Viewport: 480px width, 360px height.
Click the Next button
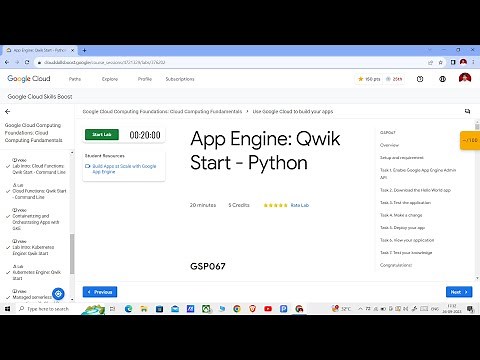point(459,292)
